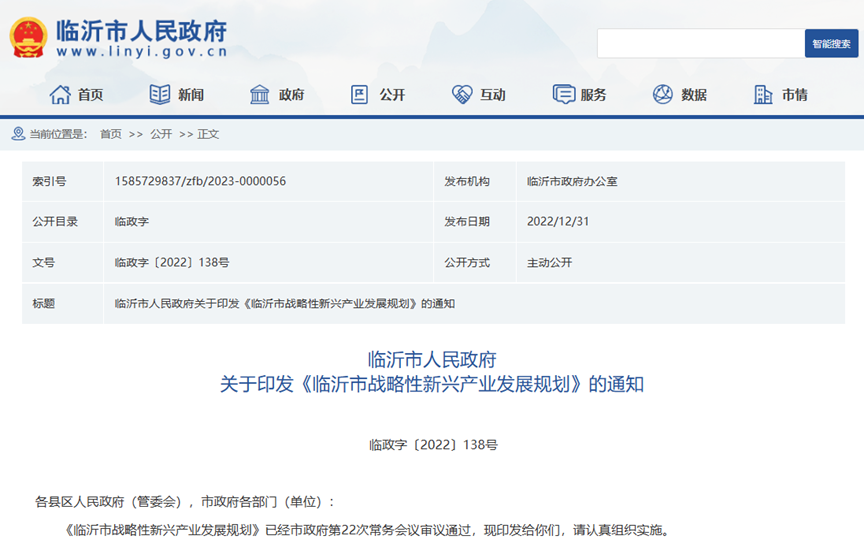The height and width of the screenshot is (558, 864).
Task: Select the 主动公开 value
Action: click(549, 262)
